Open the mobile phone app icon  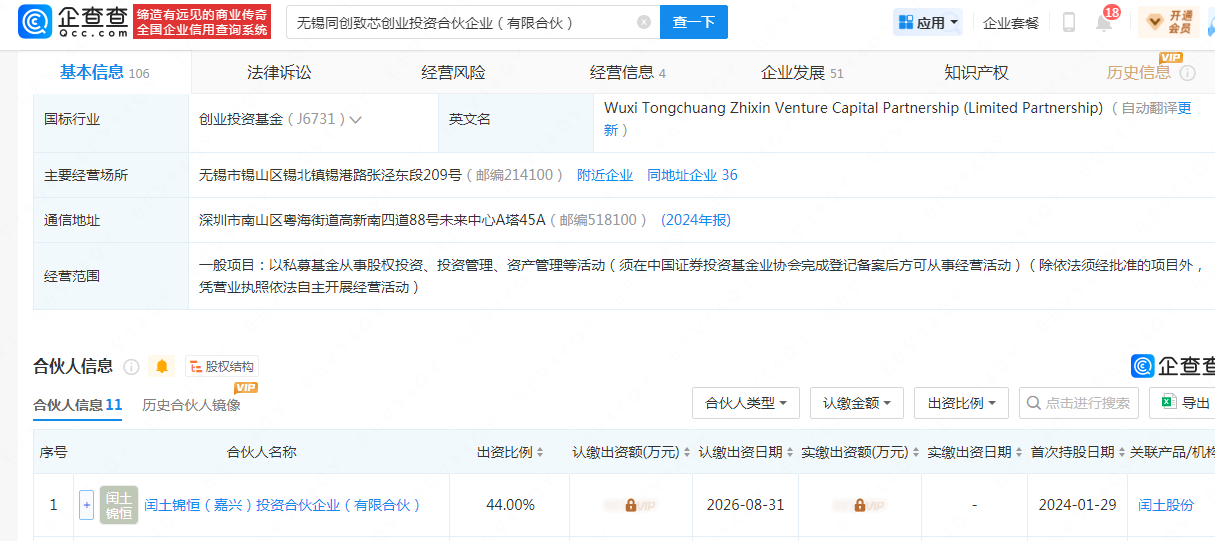1069,22
